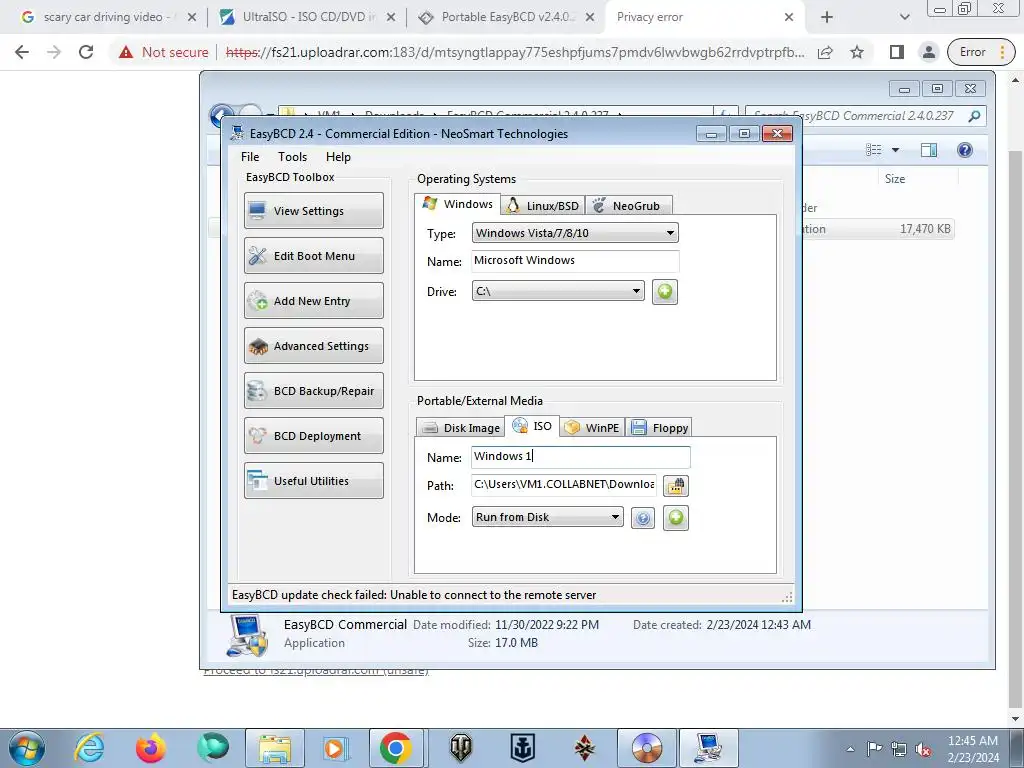The height and width of the screenshot is (768, 1024).
Task: Open UltraISO disc taskbar icon
Action: coord(647,748)
